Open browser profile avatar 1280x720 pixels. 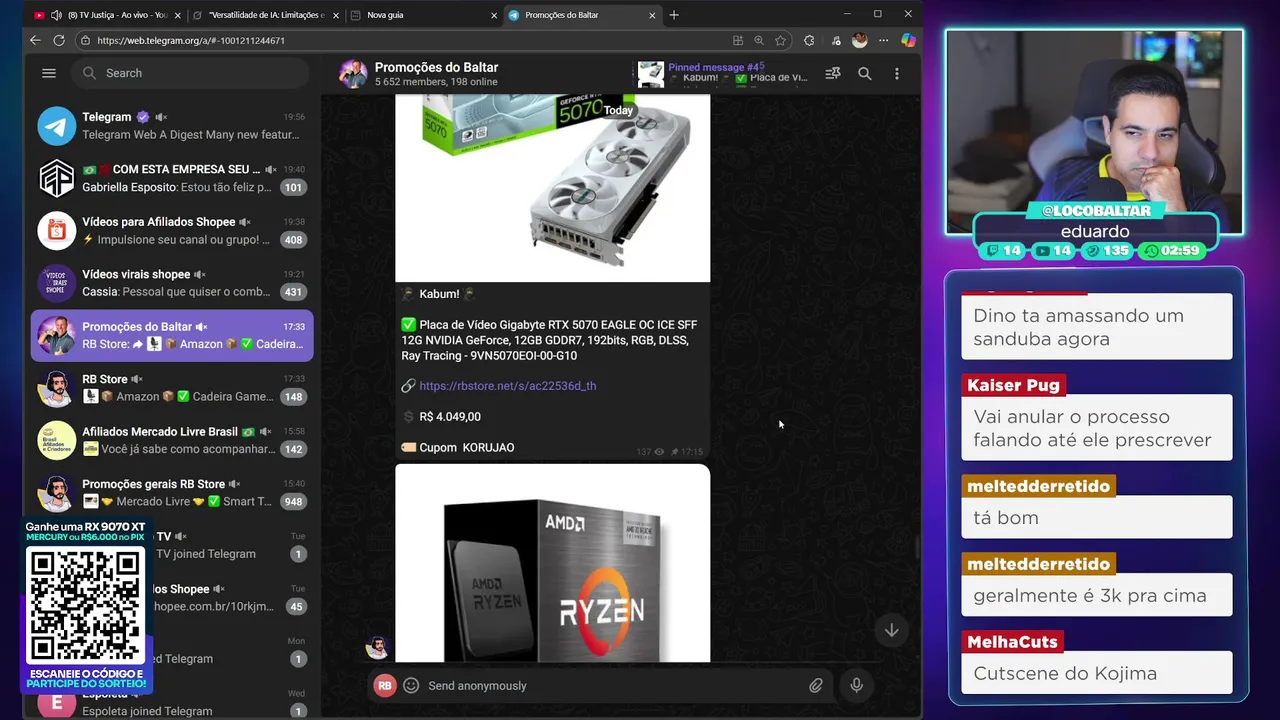click(859, 41)
